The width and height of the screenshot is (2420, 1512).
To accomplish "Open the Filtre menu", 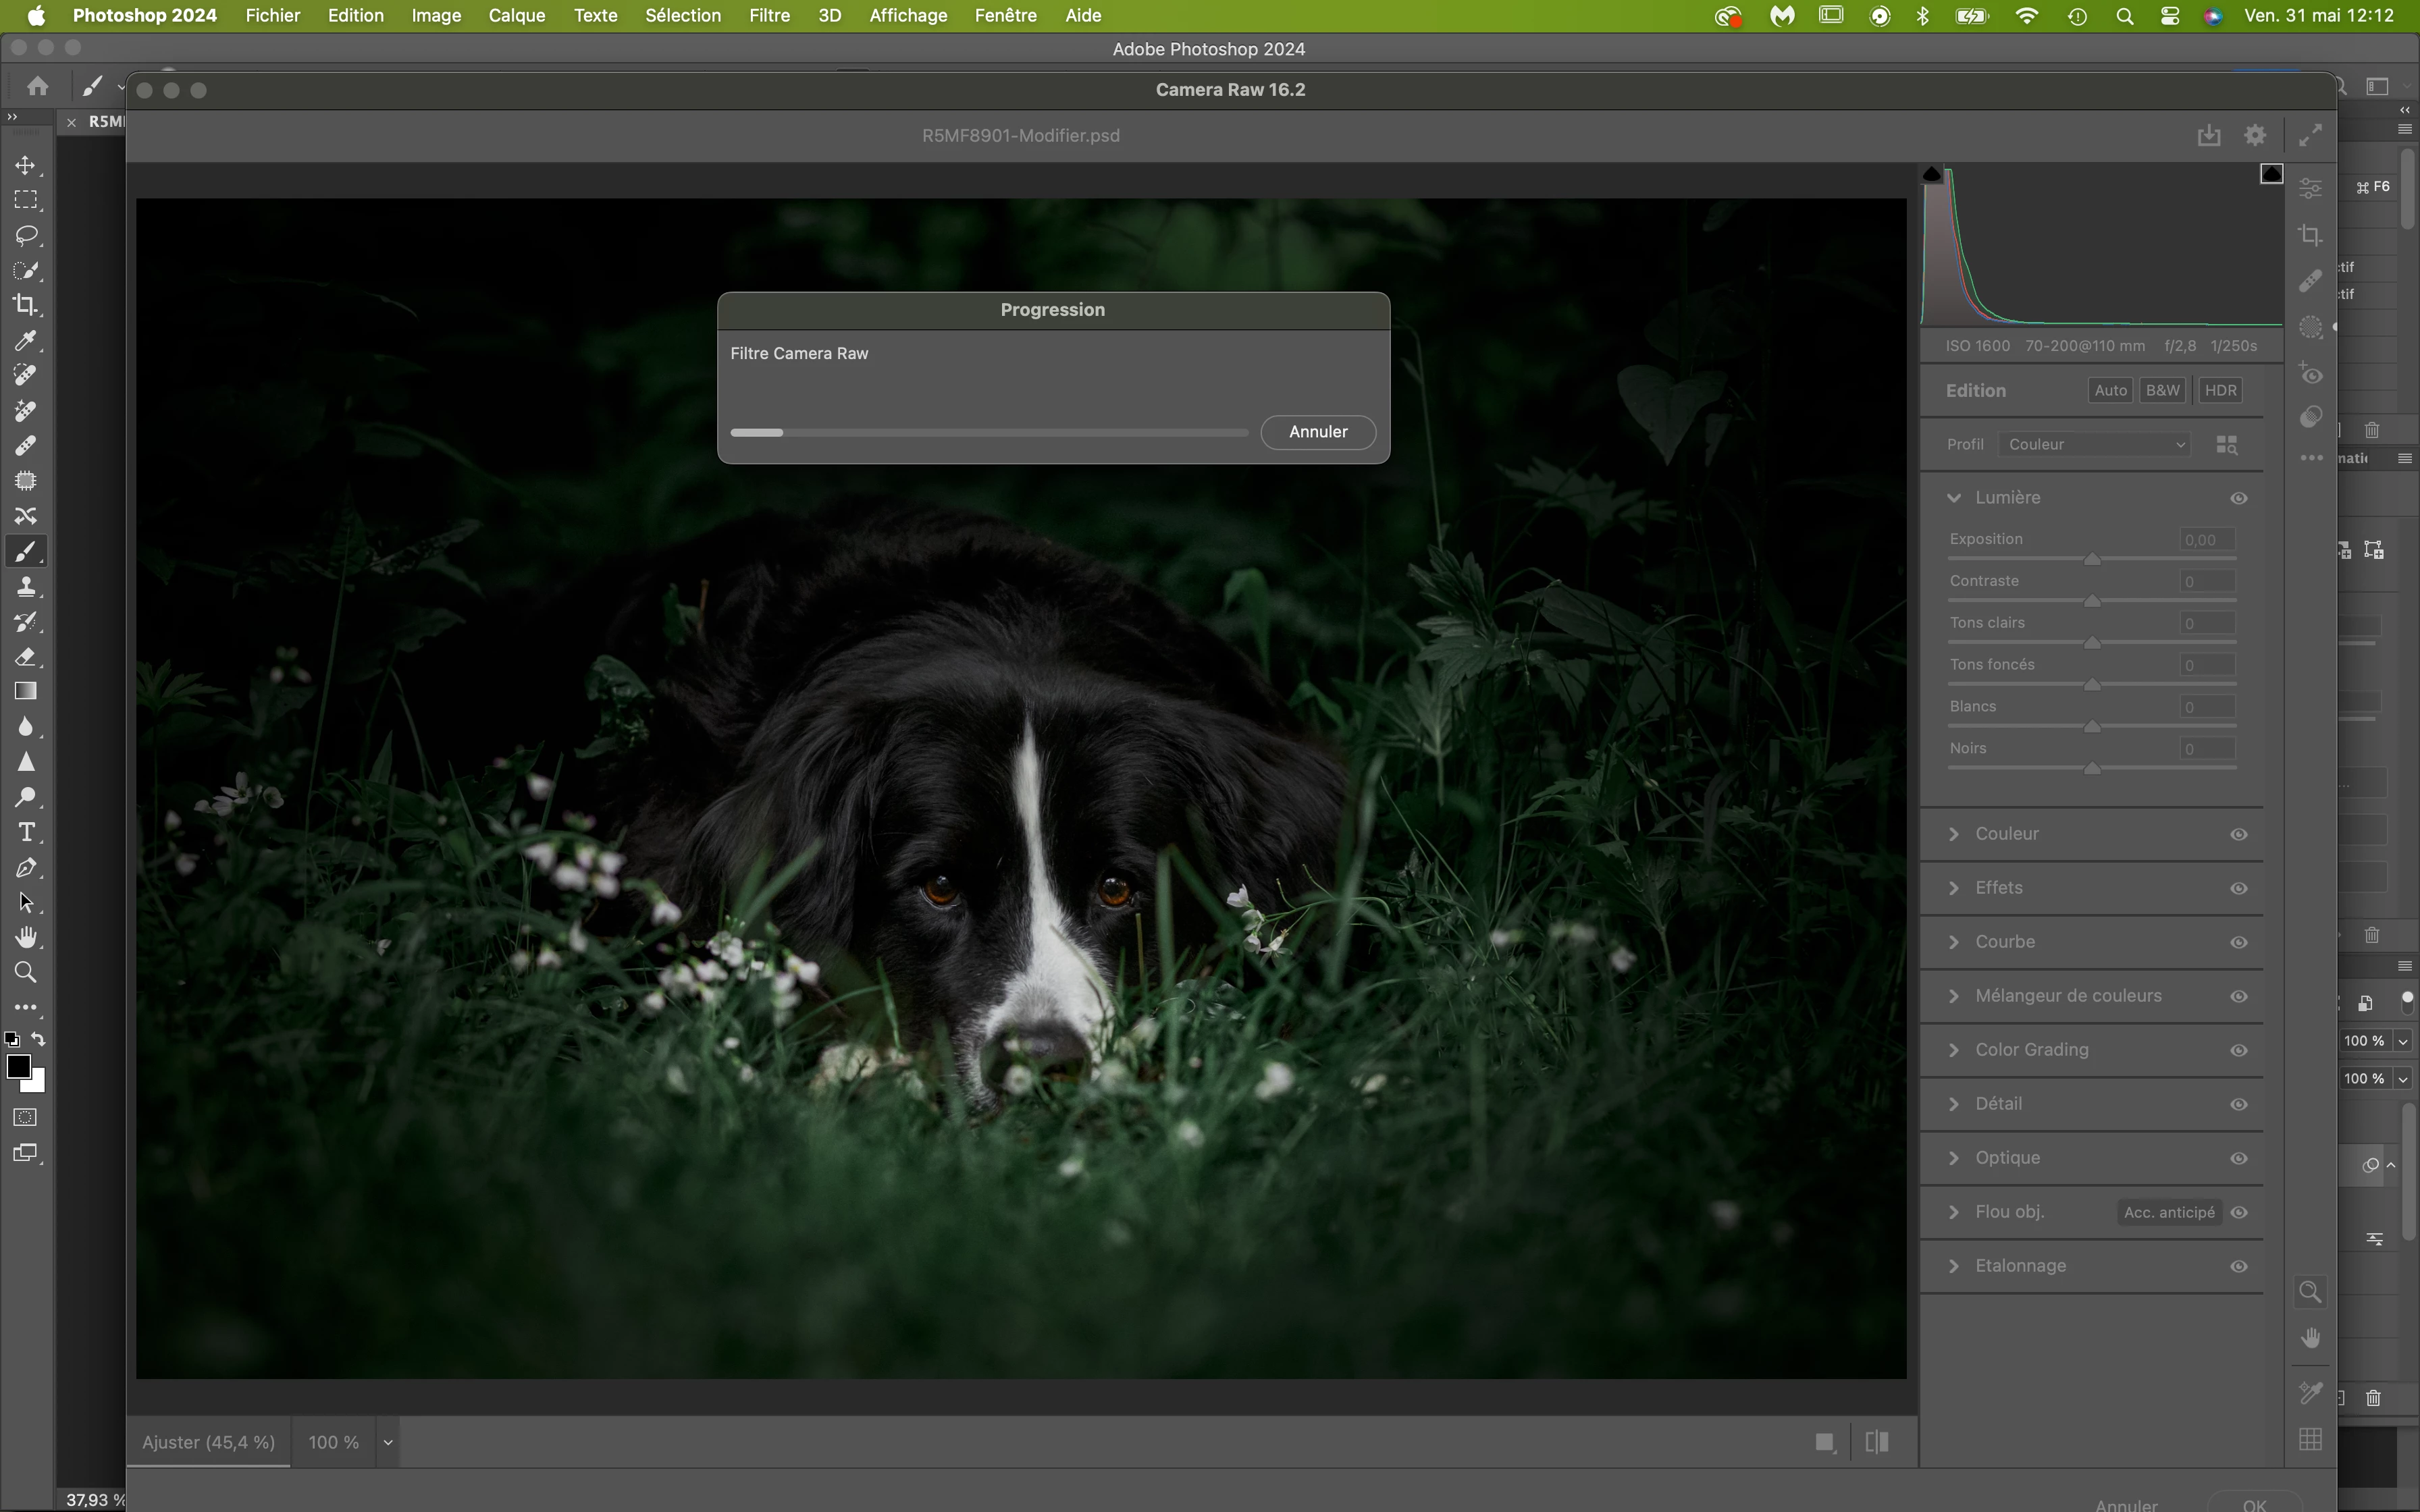I will tap(769, 15).
